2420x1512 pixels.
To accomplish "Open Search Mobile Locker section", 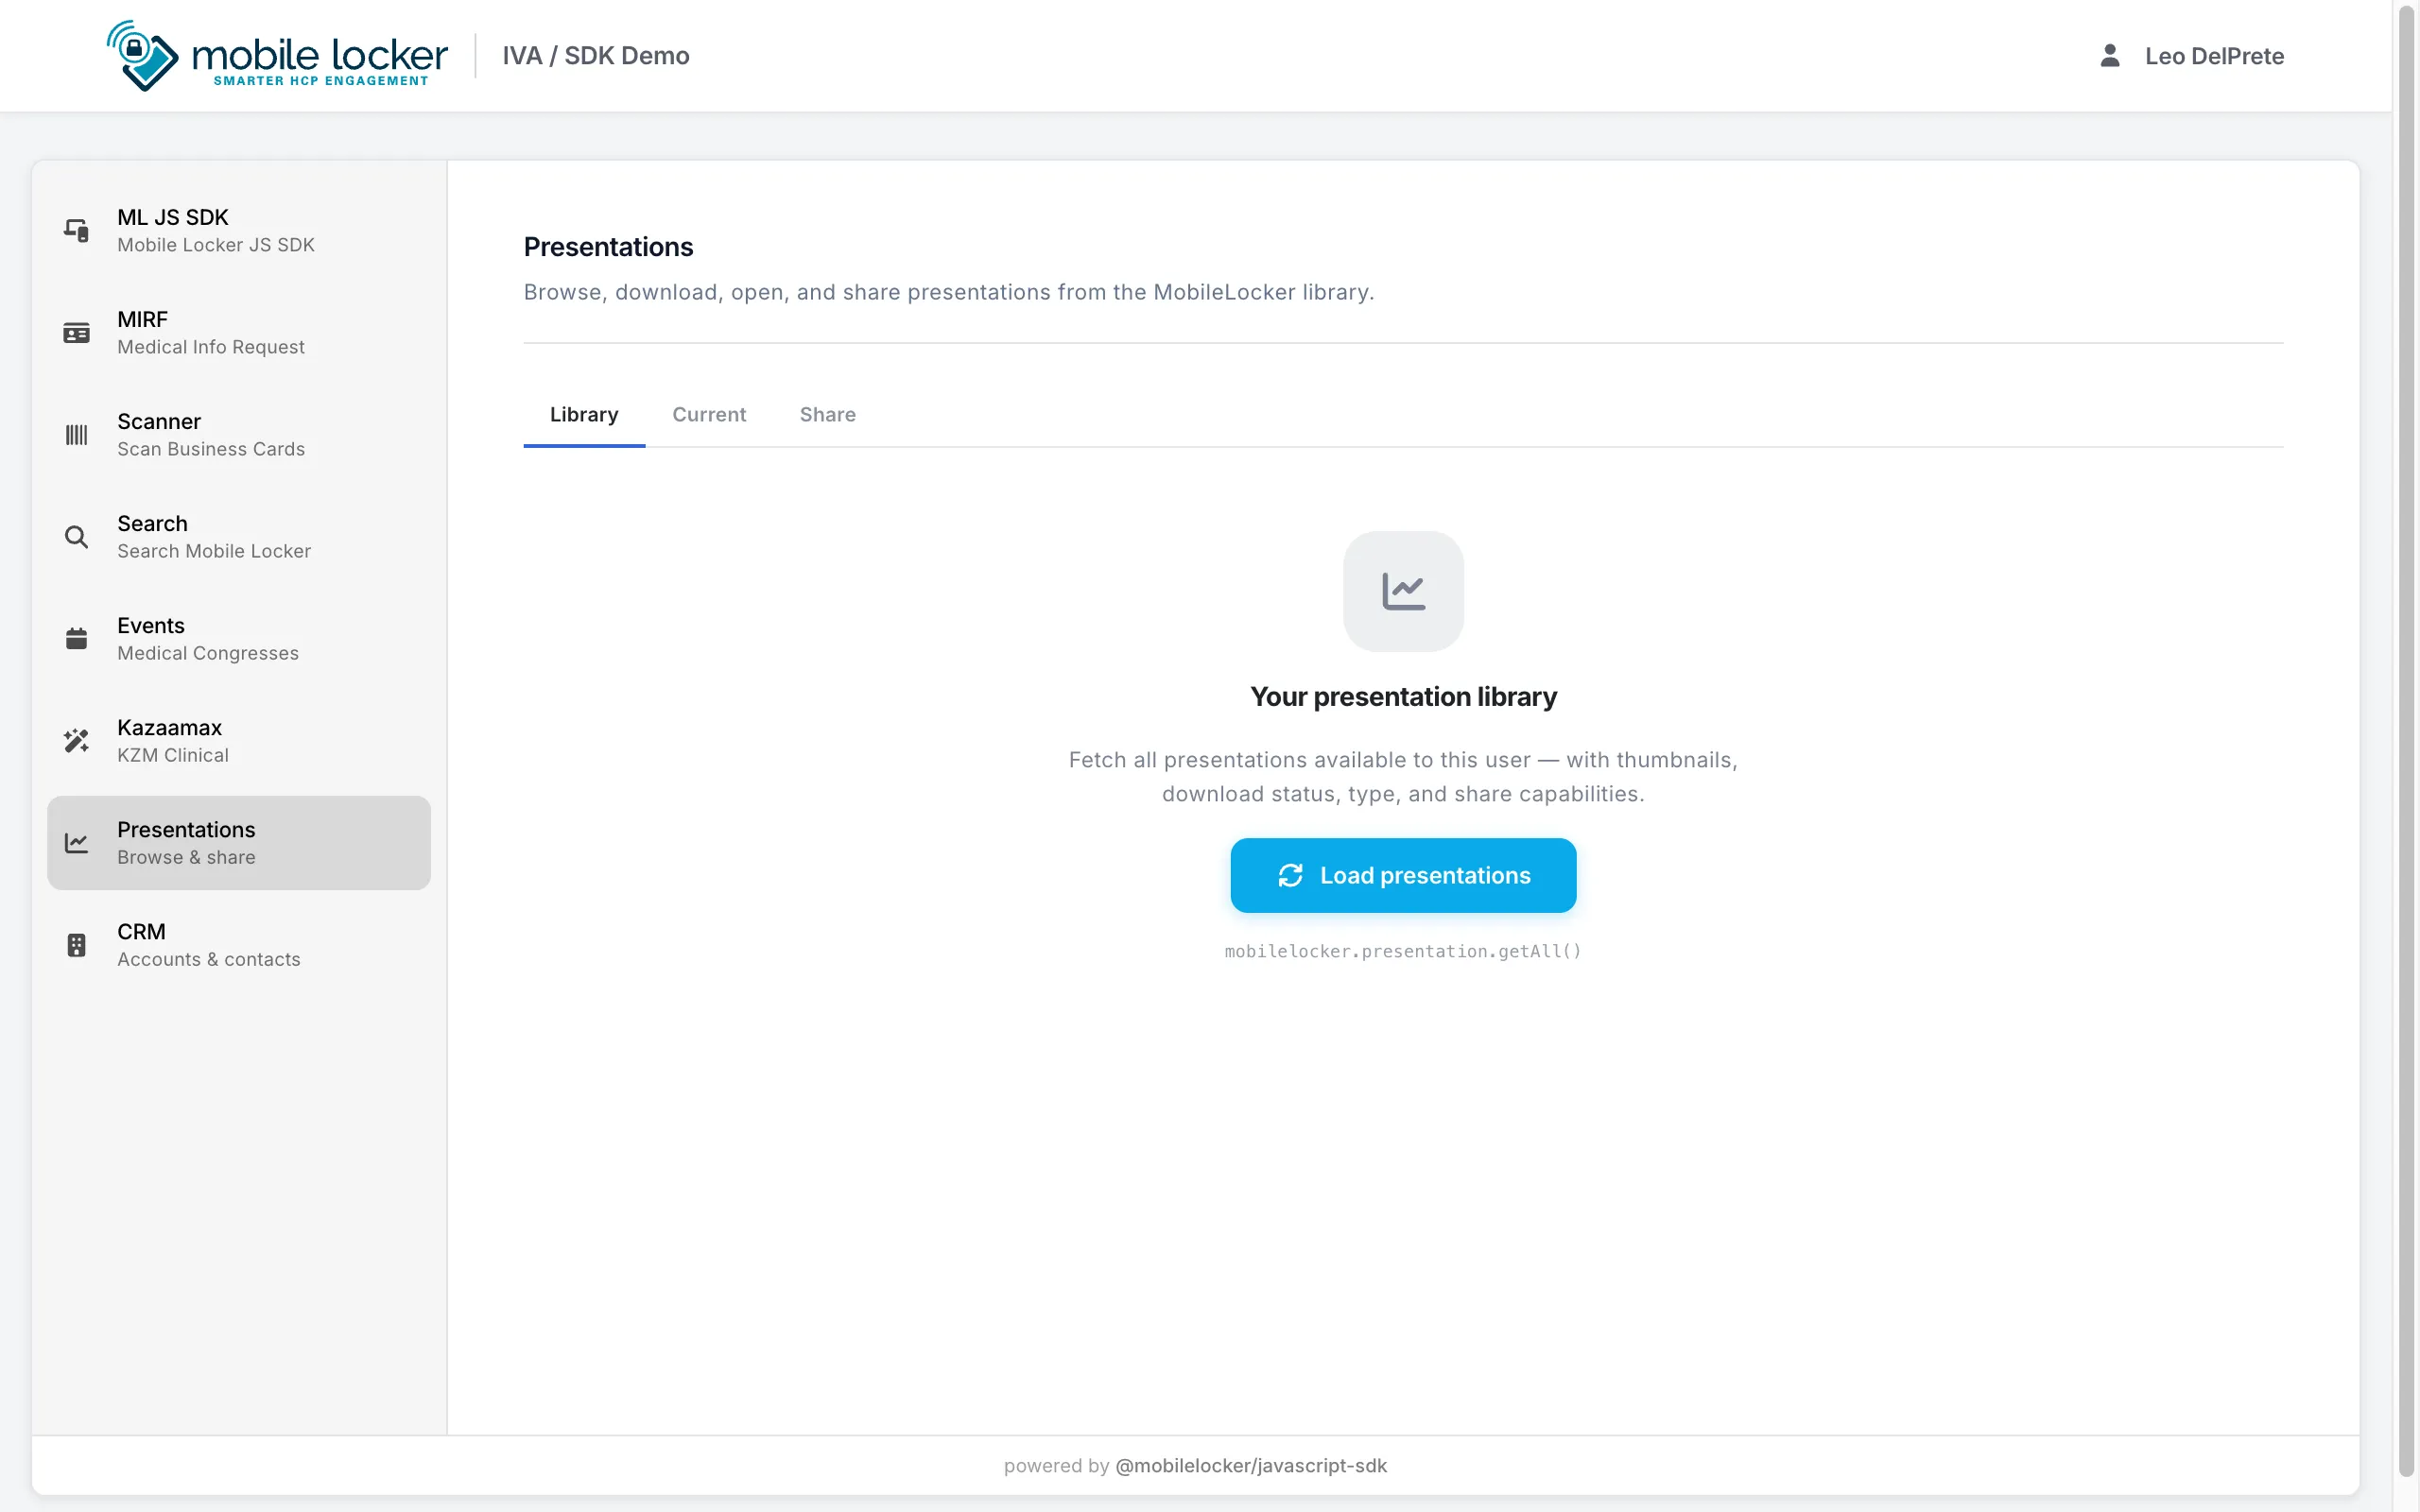I will (239, 536).
